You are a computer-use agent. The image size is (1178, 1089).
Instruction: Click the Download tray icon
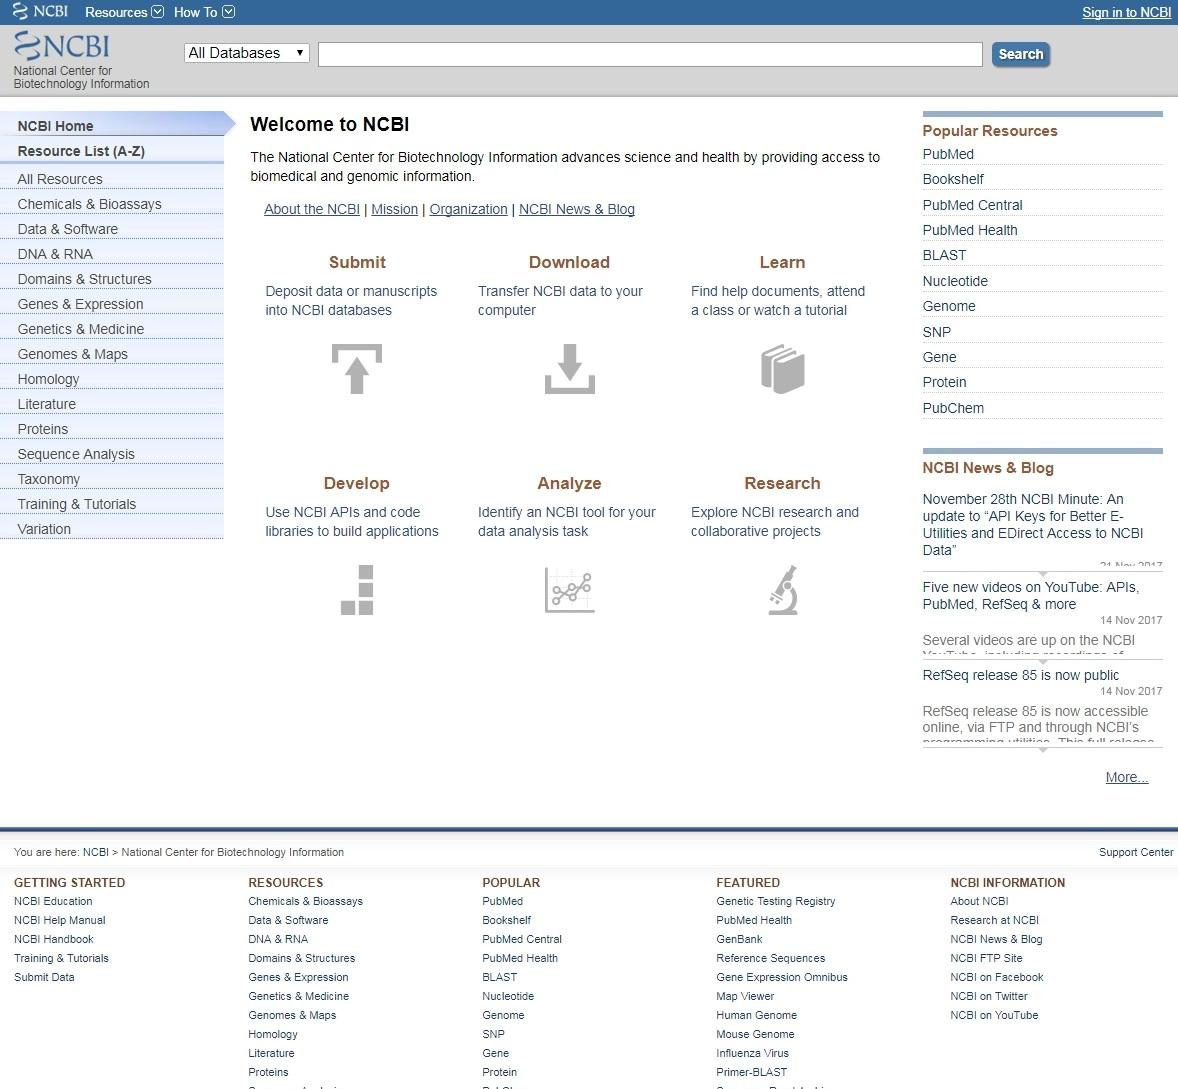(x=569, y=369)
